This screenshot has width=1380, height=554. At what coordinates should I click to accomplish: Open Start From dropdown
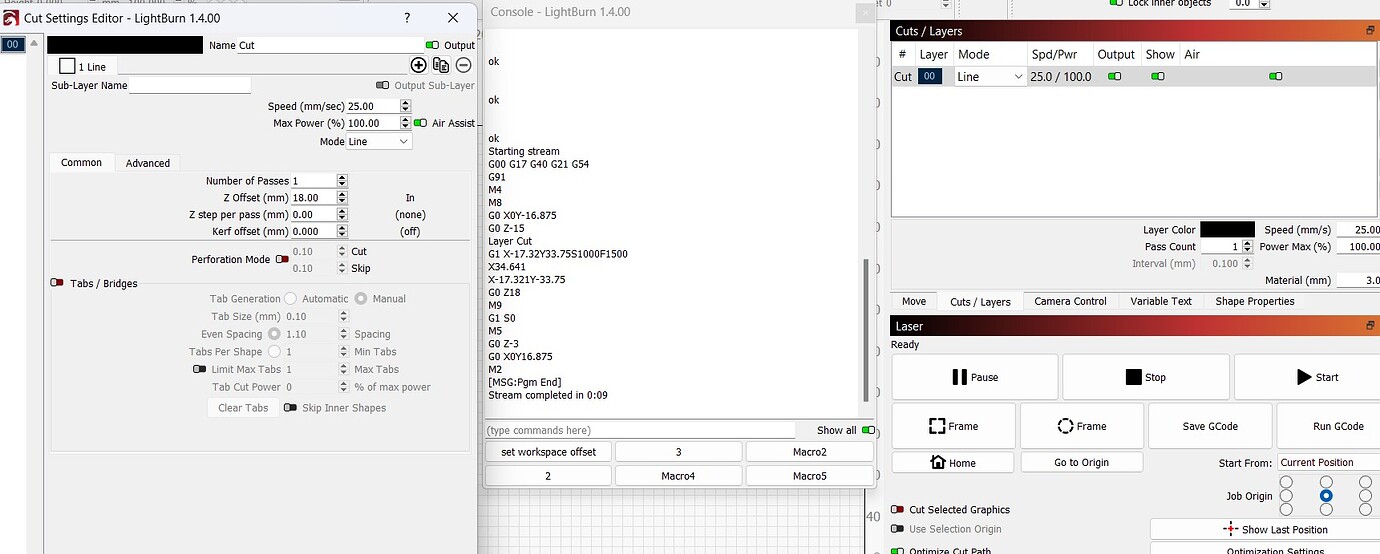[1328, 462]
